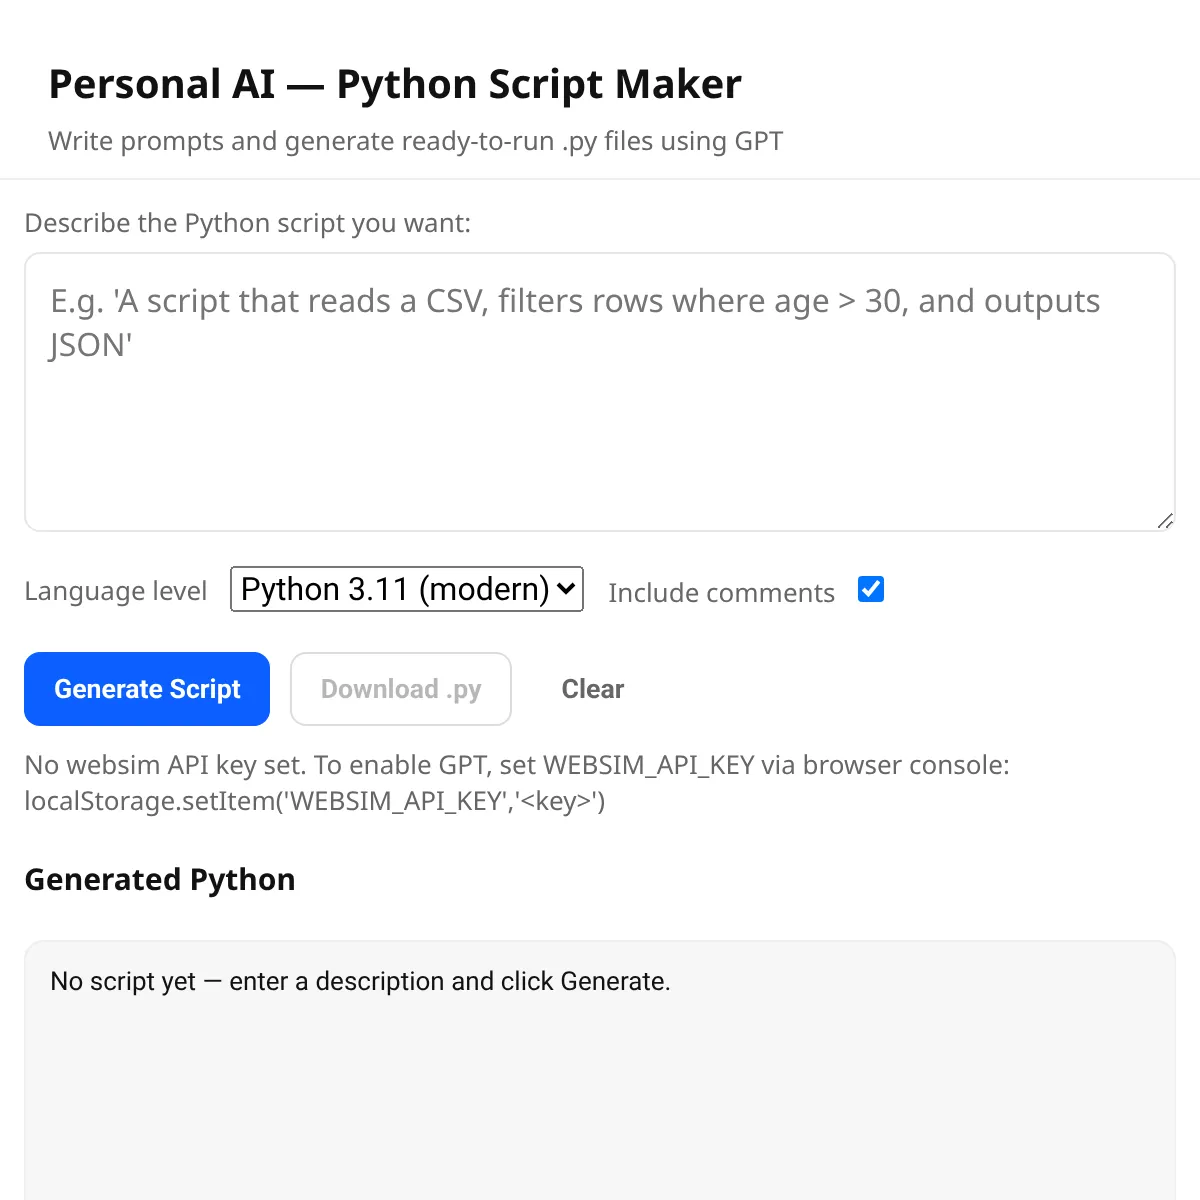Click the disabled Download .py button
1200x1200 pixels.
point(400,689)
